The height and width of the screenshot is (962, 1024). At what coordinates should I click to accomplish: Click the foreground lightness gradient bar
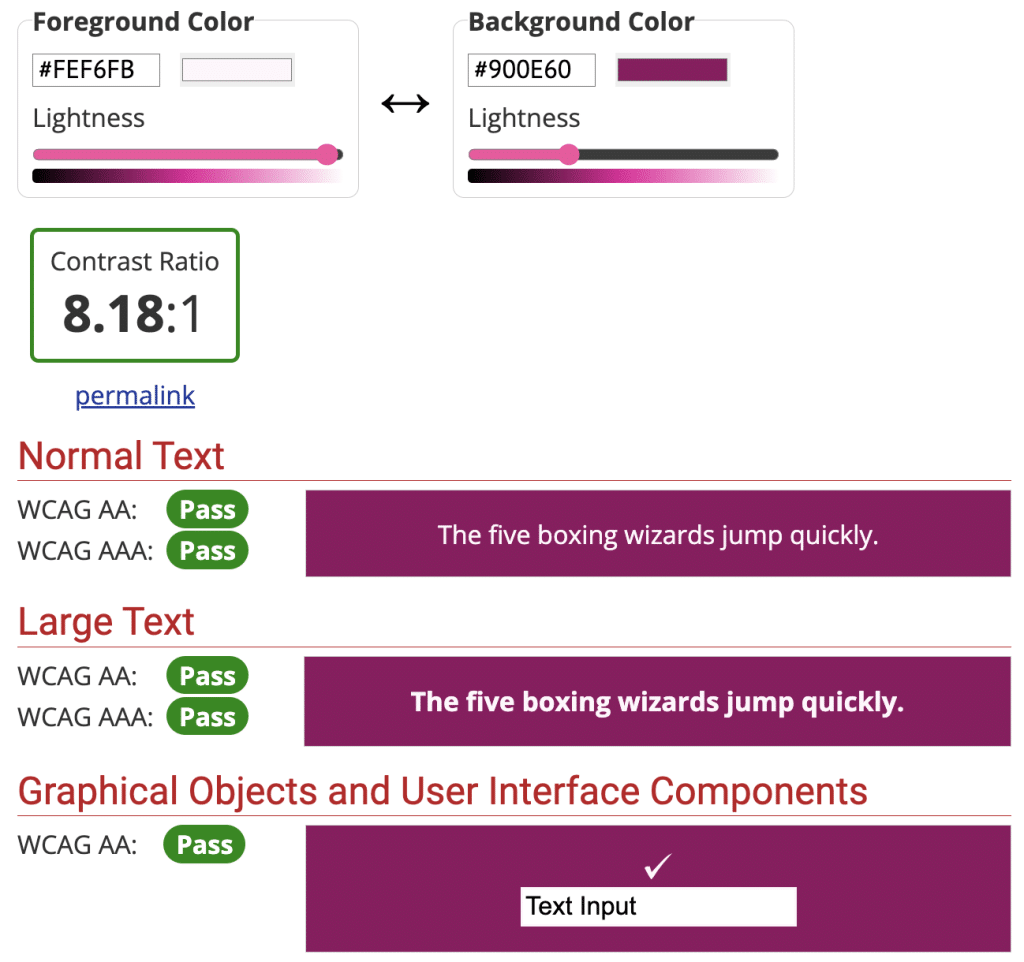pyautogui.click(x=187, y=176)
